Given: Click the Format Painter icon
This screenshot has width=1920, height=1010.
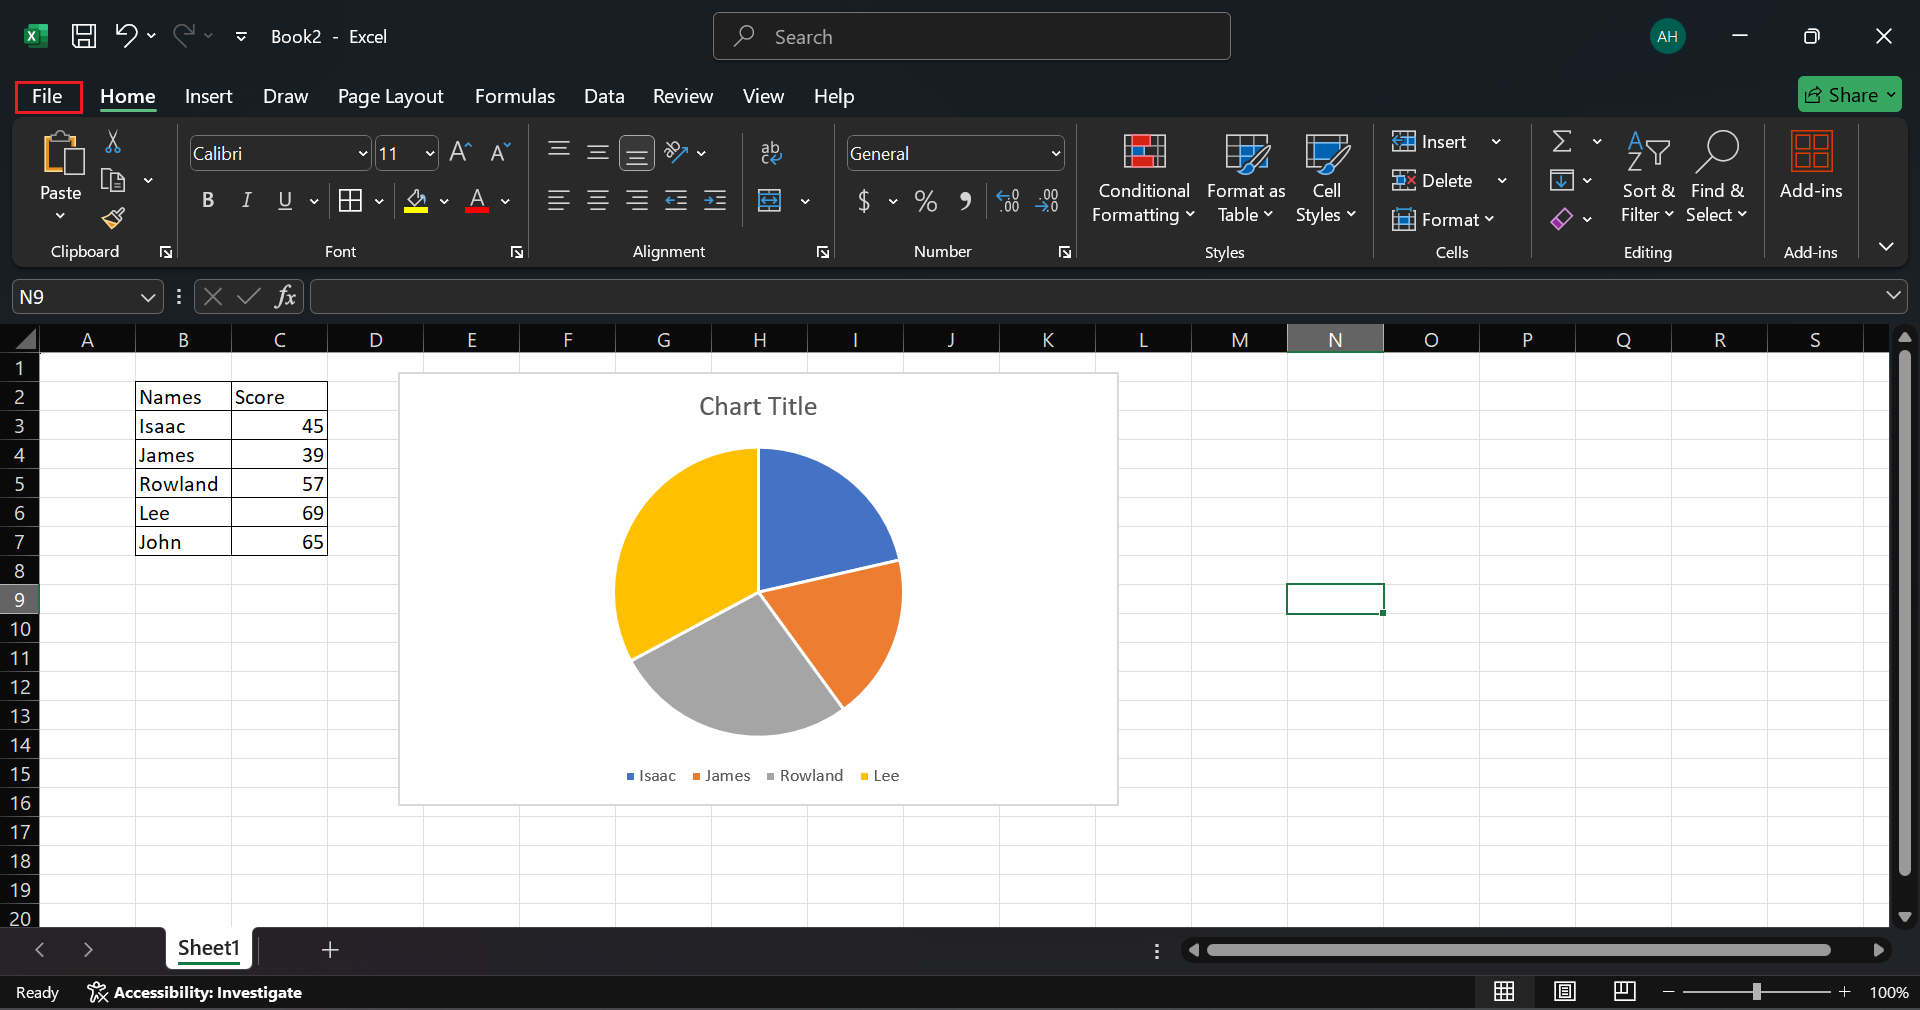Looking at the screenshot, I should (x=112, y=219).
